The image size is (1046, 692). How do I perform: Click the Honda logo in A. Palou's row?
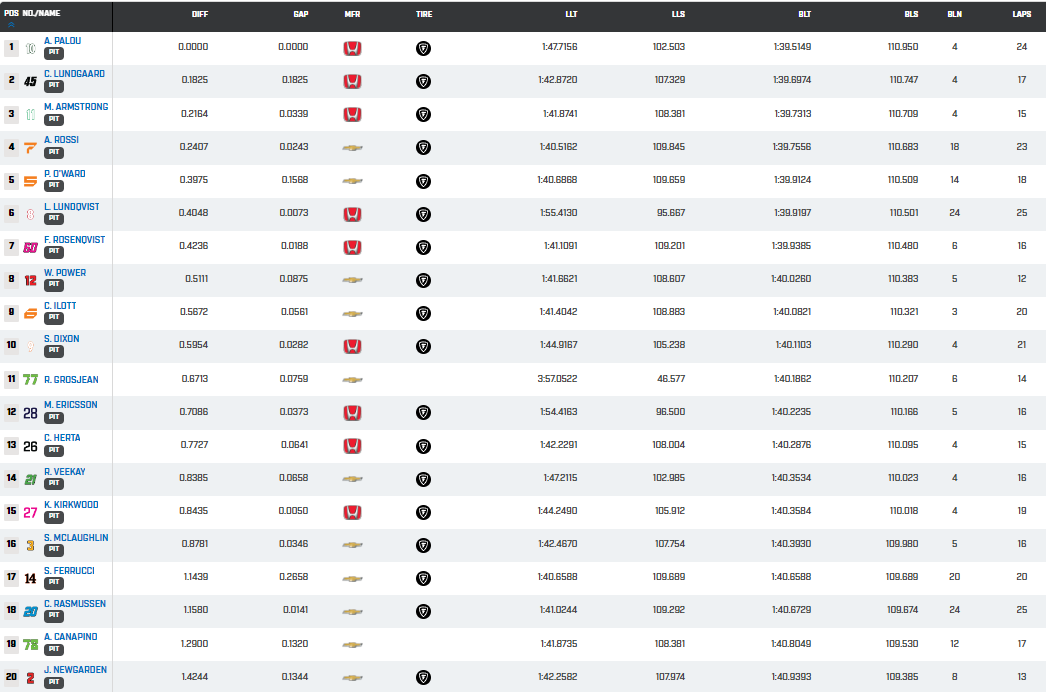(352, 48)
